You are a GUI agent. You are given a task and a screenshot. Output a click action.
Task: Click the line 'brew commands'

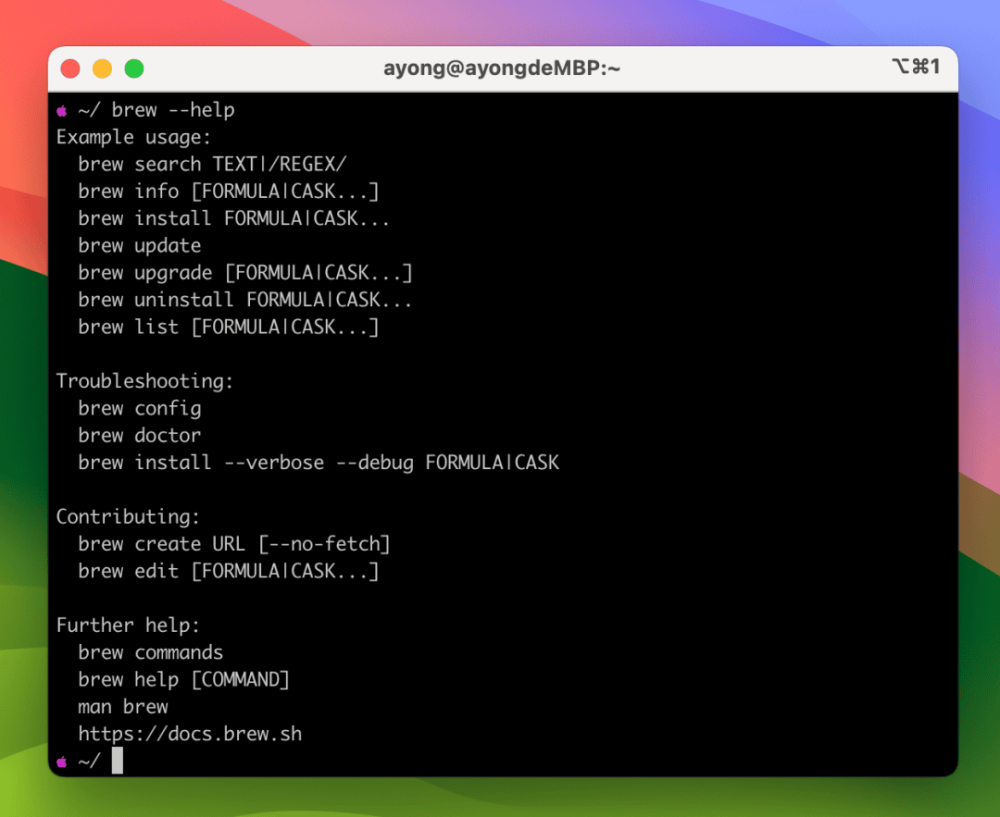point(151,652)
